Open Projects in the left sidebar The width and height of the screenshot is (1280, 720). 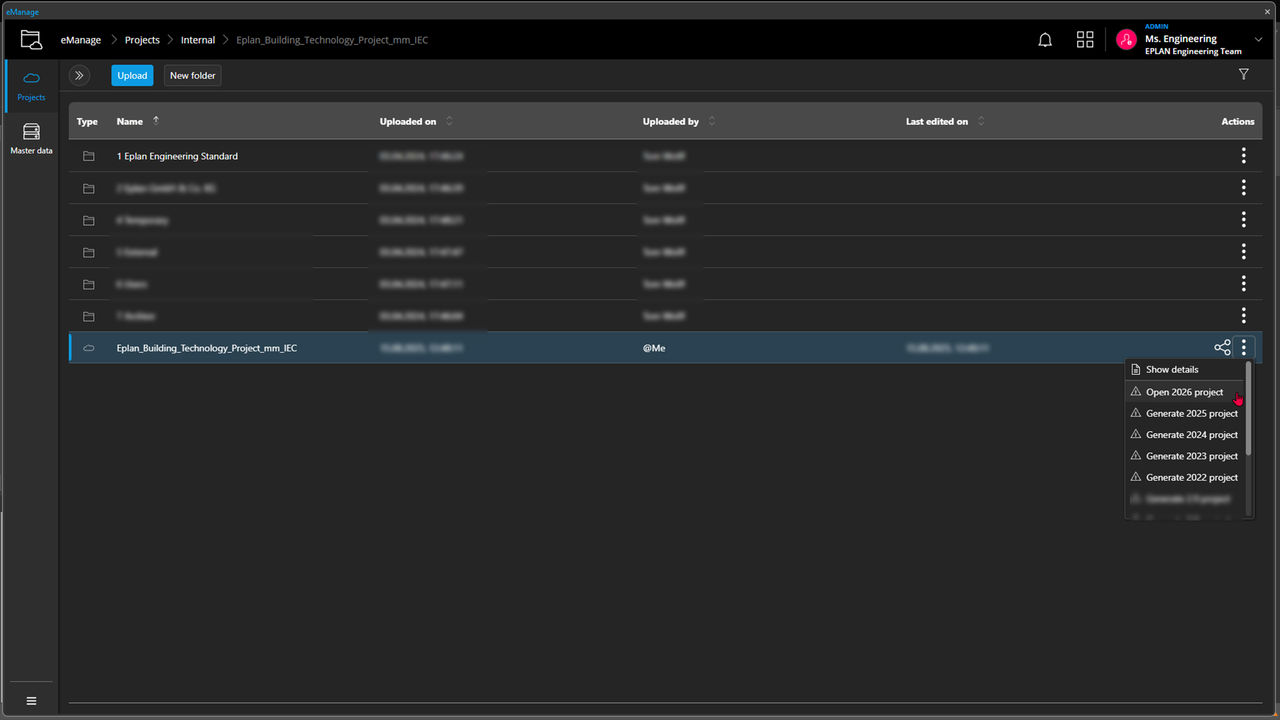tap(31, 86)
